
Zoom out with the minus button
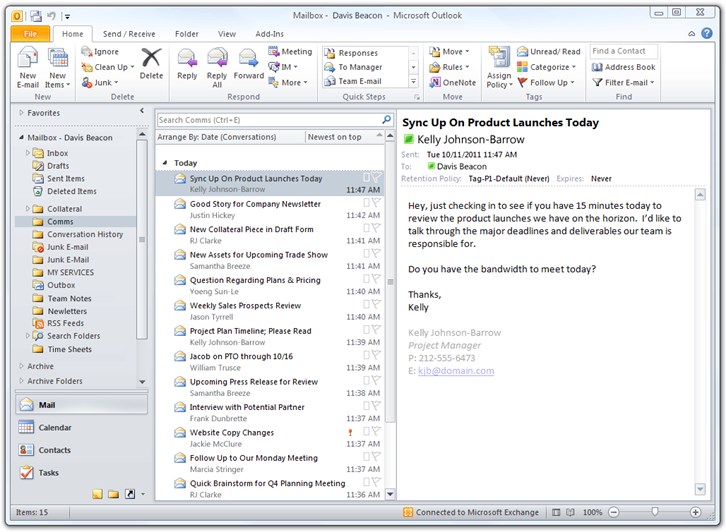613,512
